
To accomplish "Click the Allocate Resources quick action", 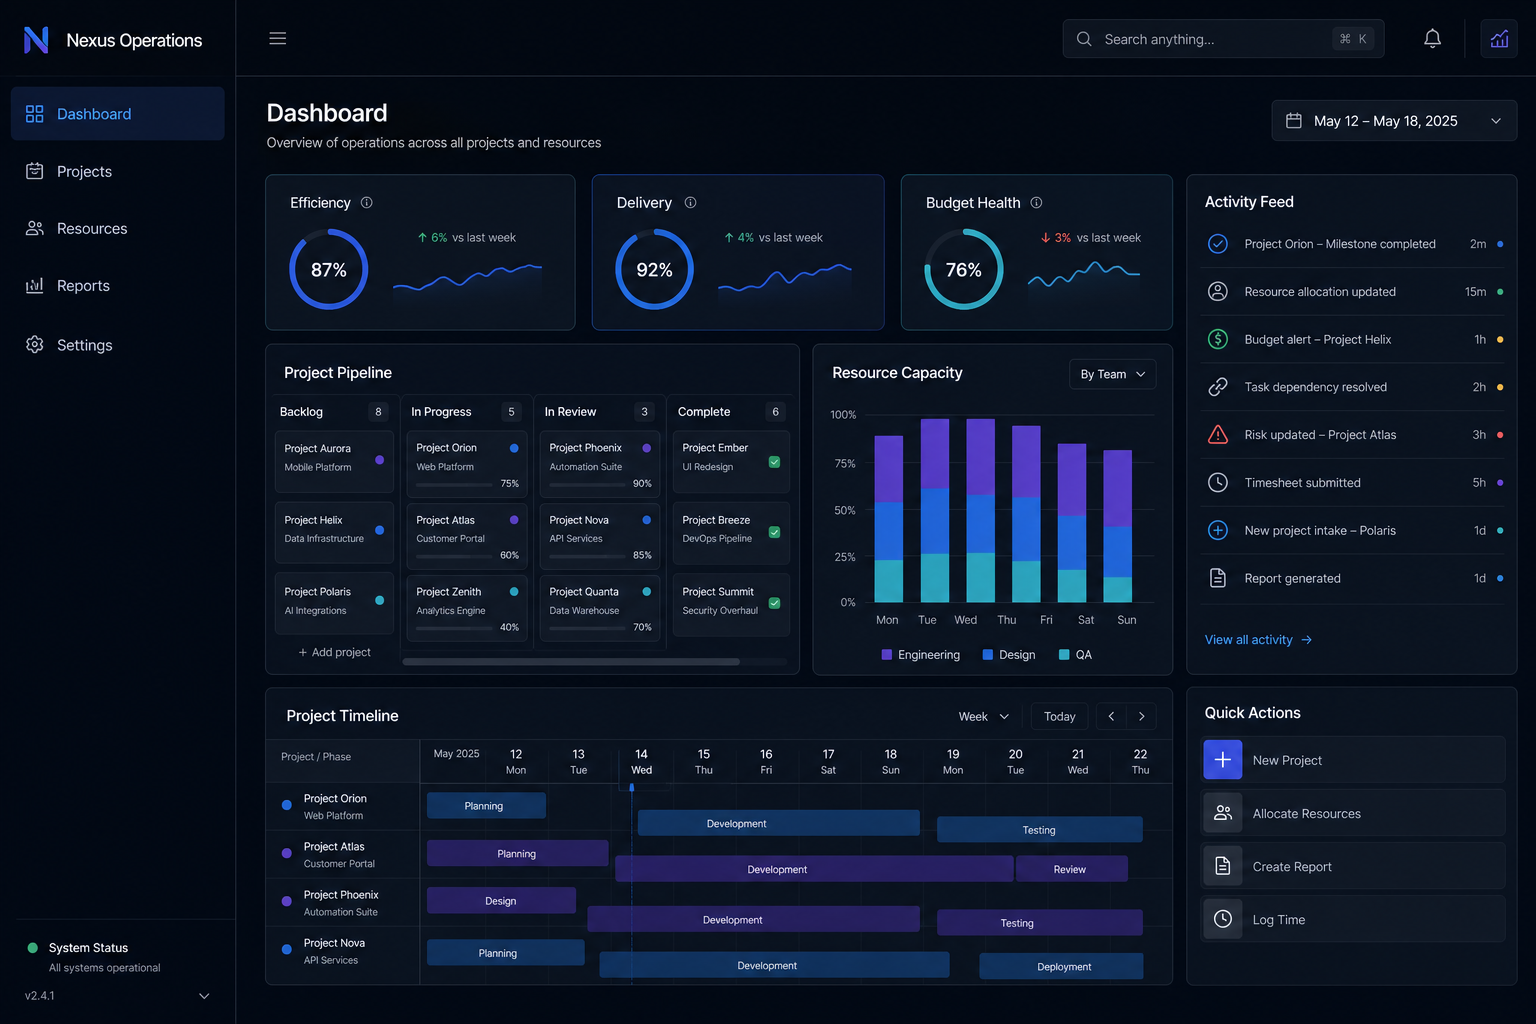I will pyautogui.click(x=1353, y=813).
